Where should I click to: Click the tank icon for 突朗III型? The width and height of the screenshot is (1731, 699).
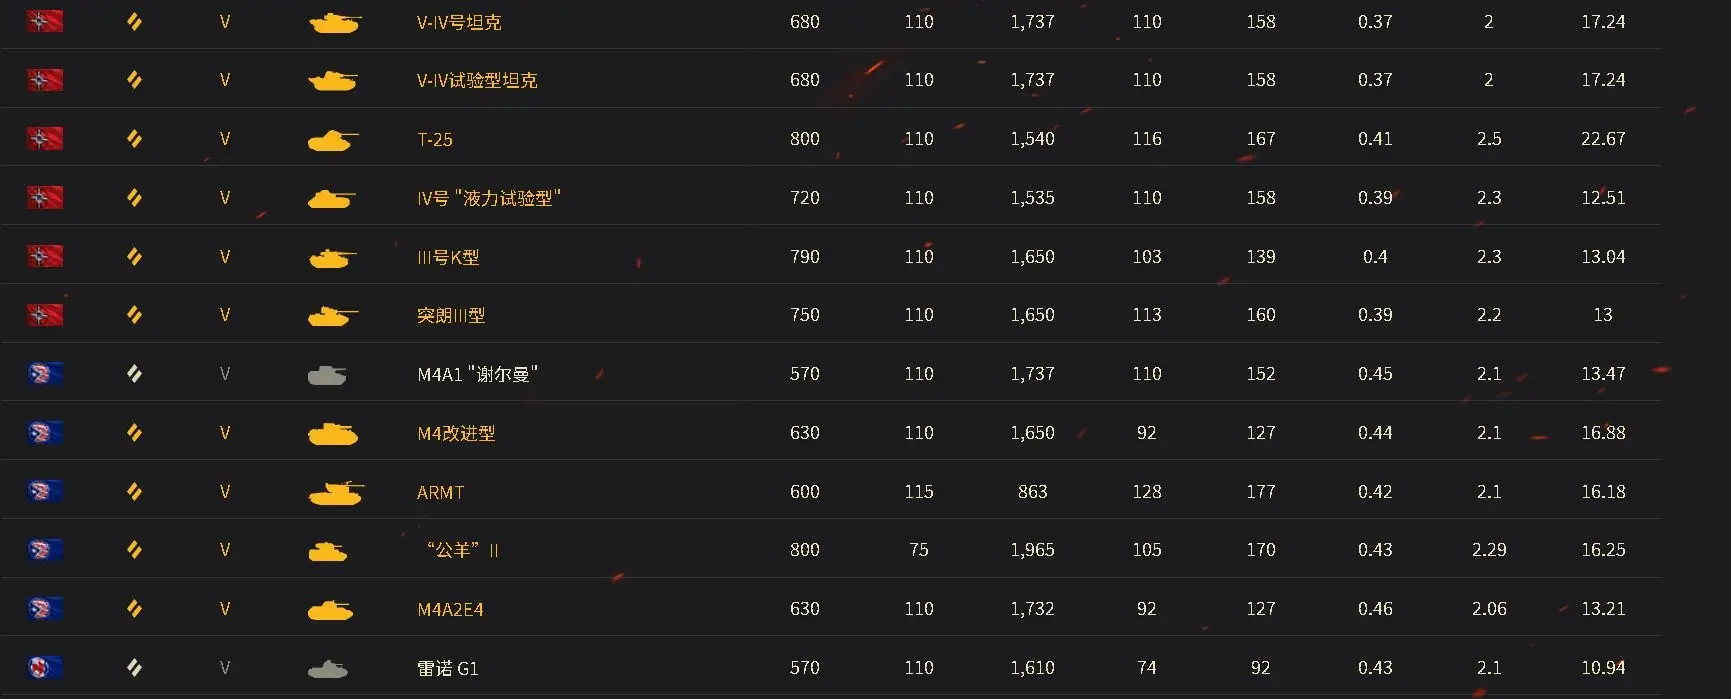pos(331,316)
